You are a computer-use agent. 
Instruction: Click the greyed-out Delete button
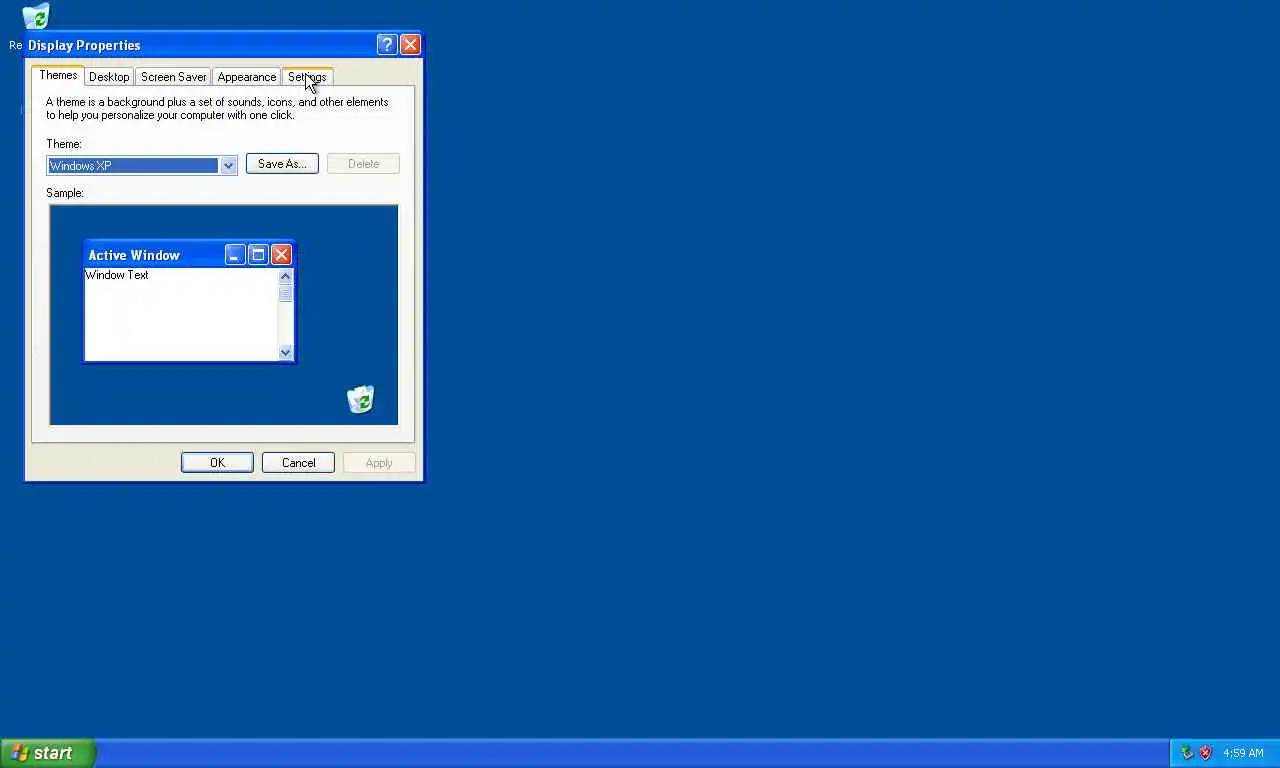[x=363, y=164]
